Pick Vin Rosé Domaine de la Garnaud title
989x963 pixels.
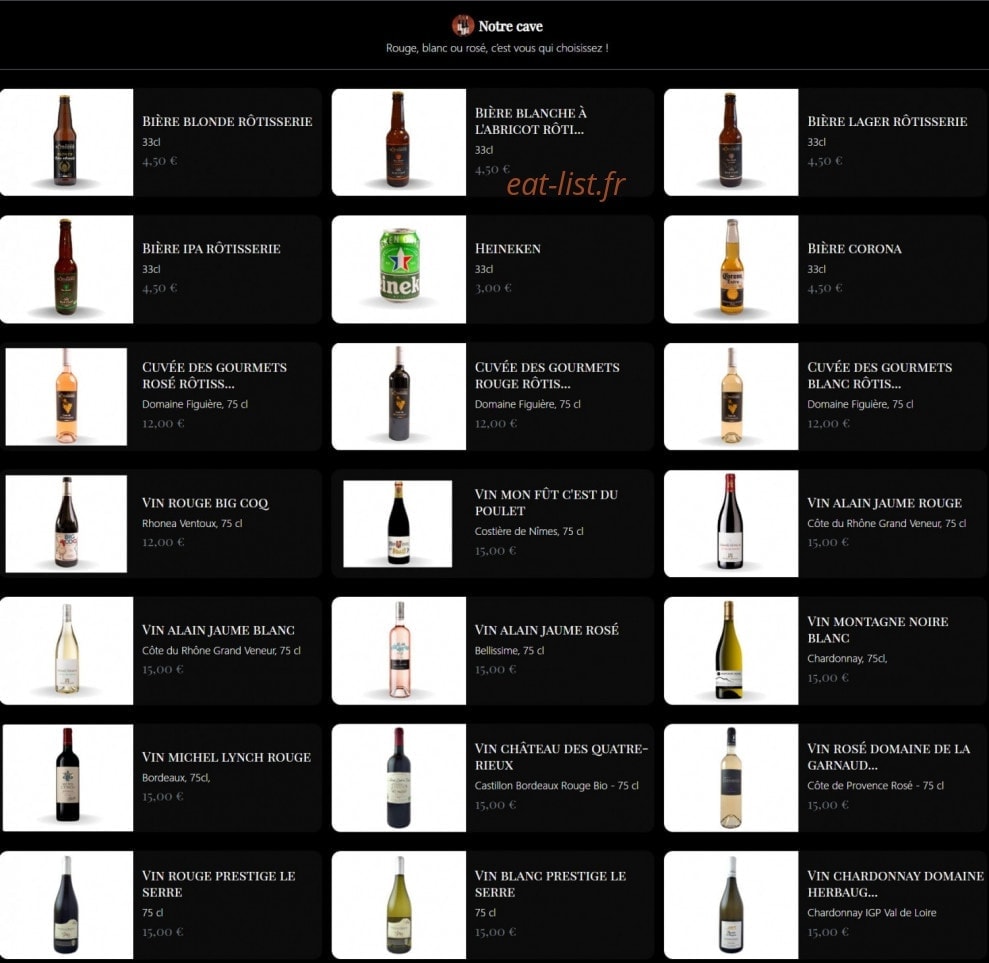pyautogui.click(x=889, y=757)
